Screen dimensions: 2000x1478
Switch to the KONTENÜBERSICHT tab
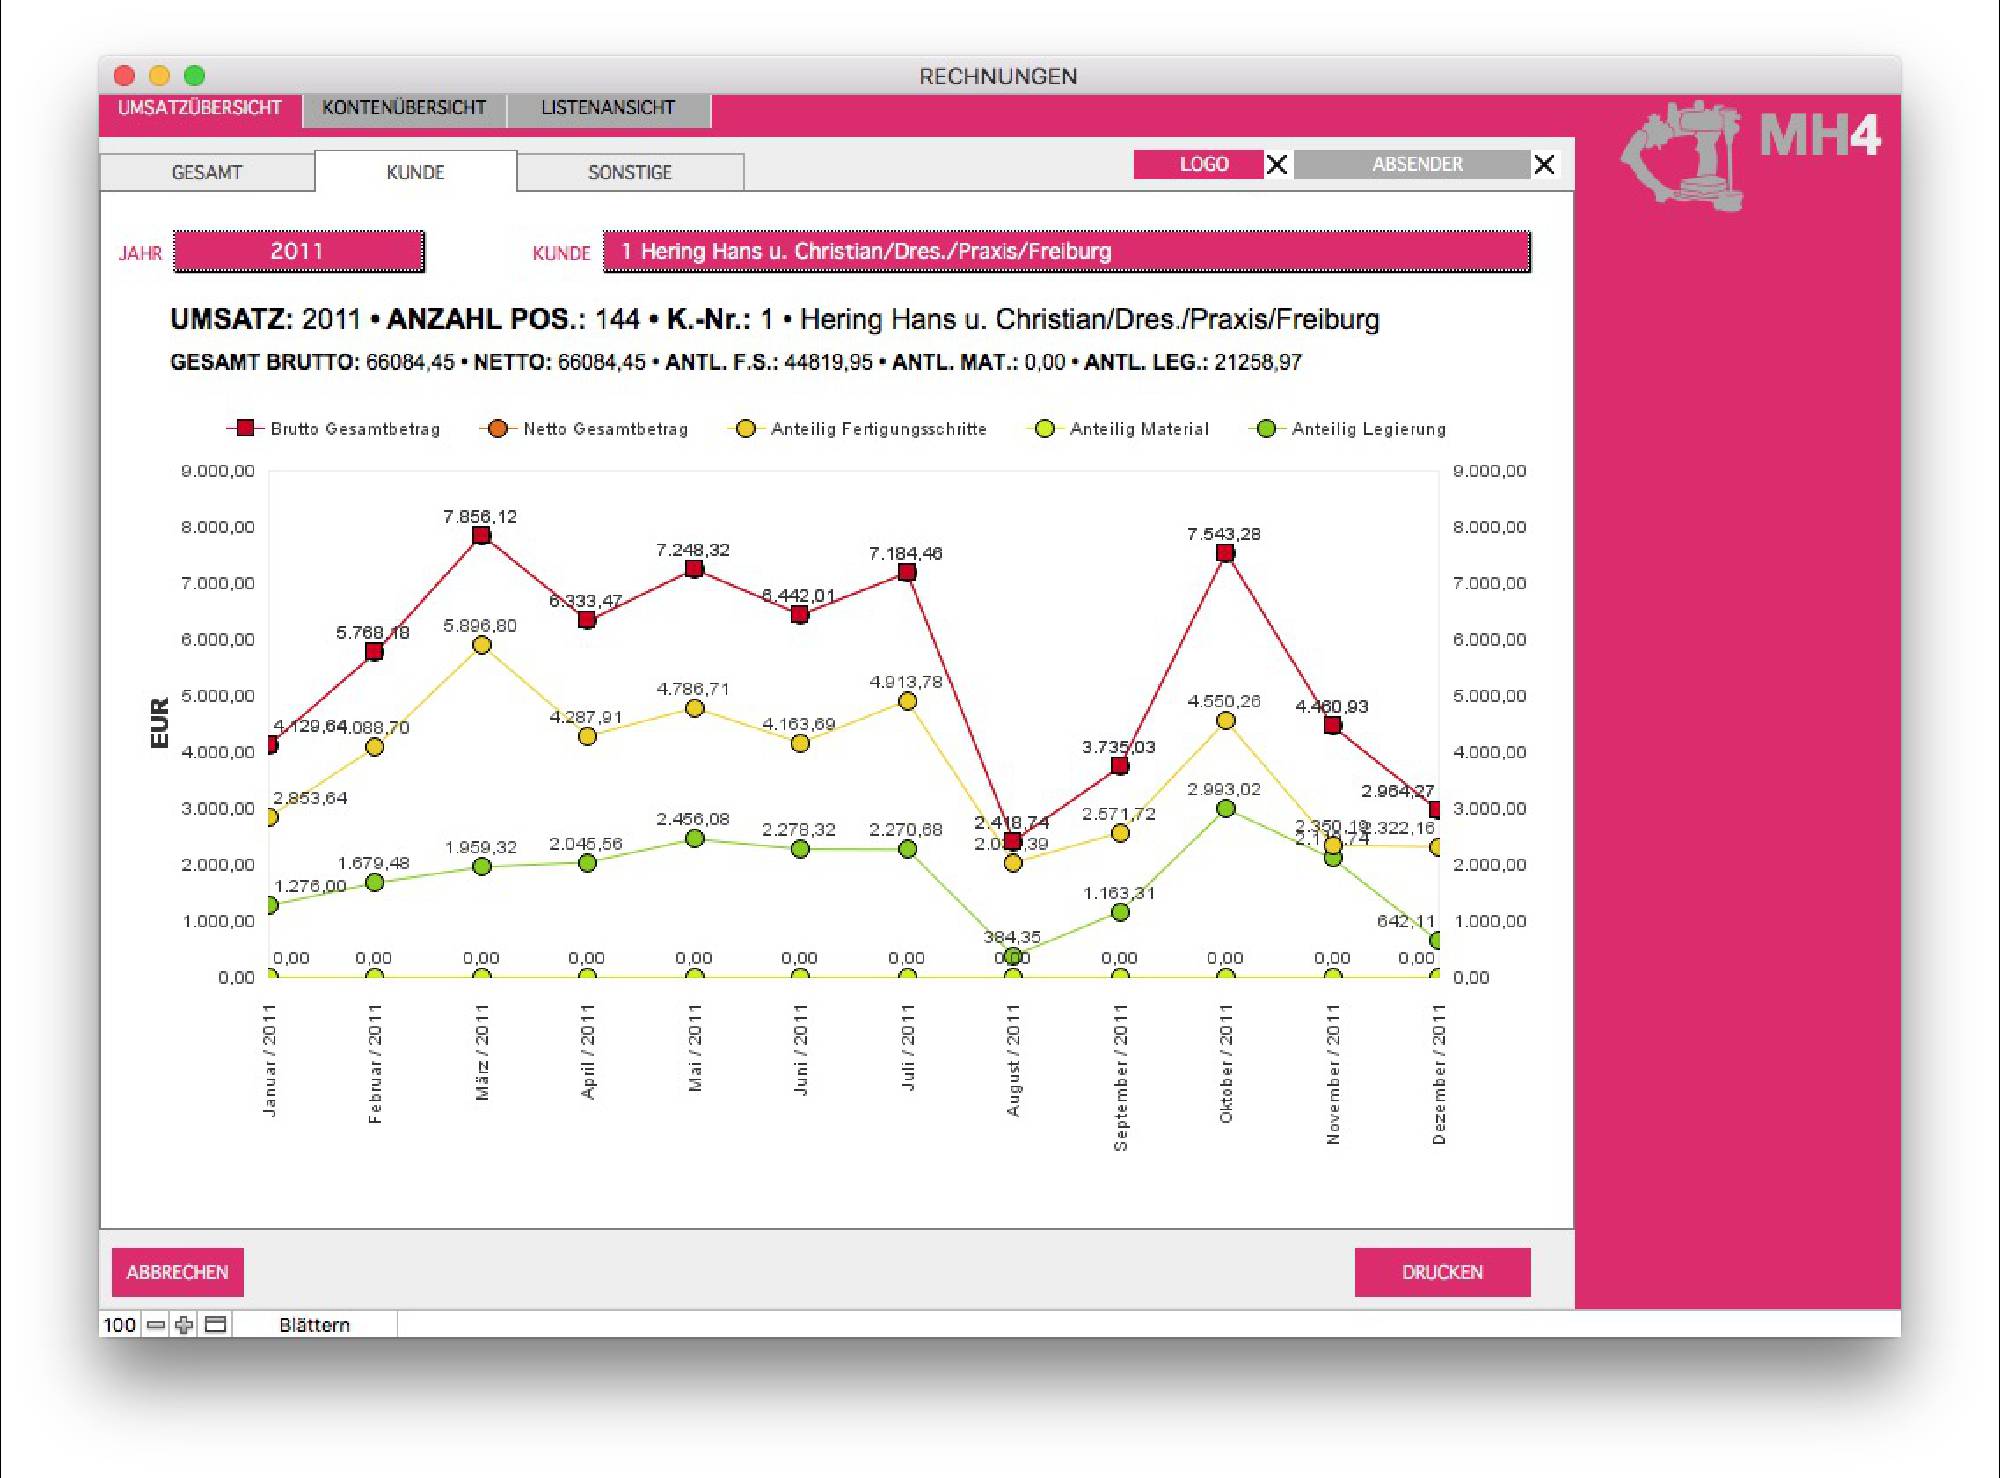[x=404, y=108]
